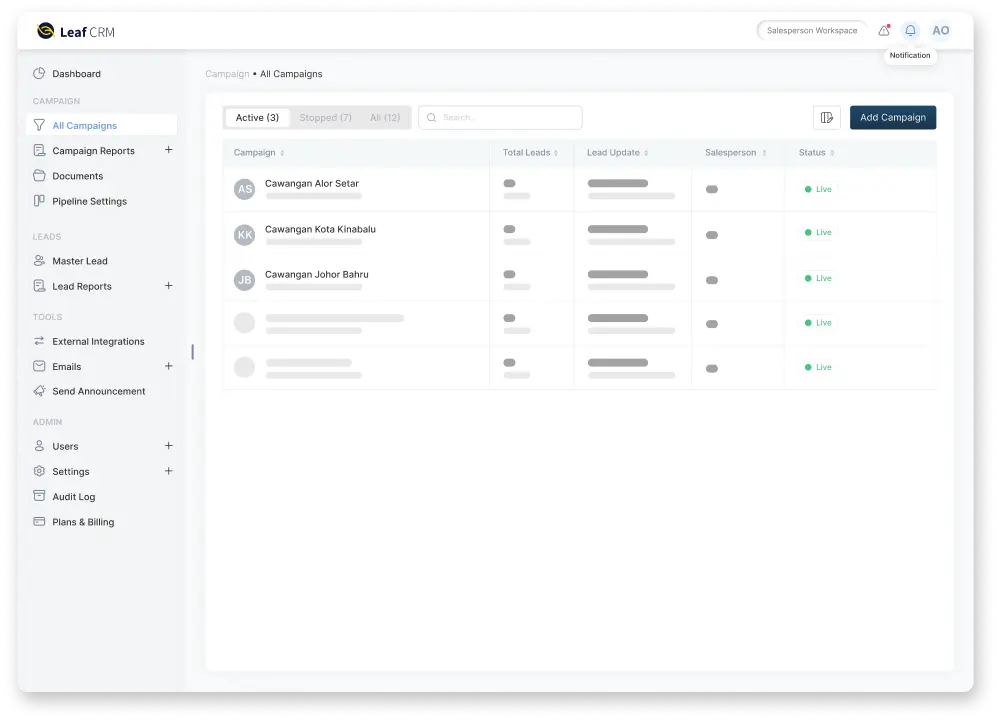Open column customization icon beside Add Campaign
The height and width of the screenshot is (720, 997).
pos(826,117)
